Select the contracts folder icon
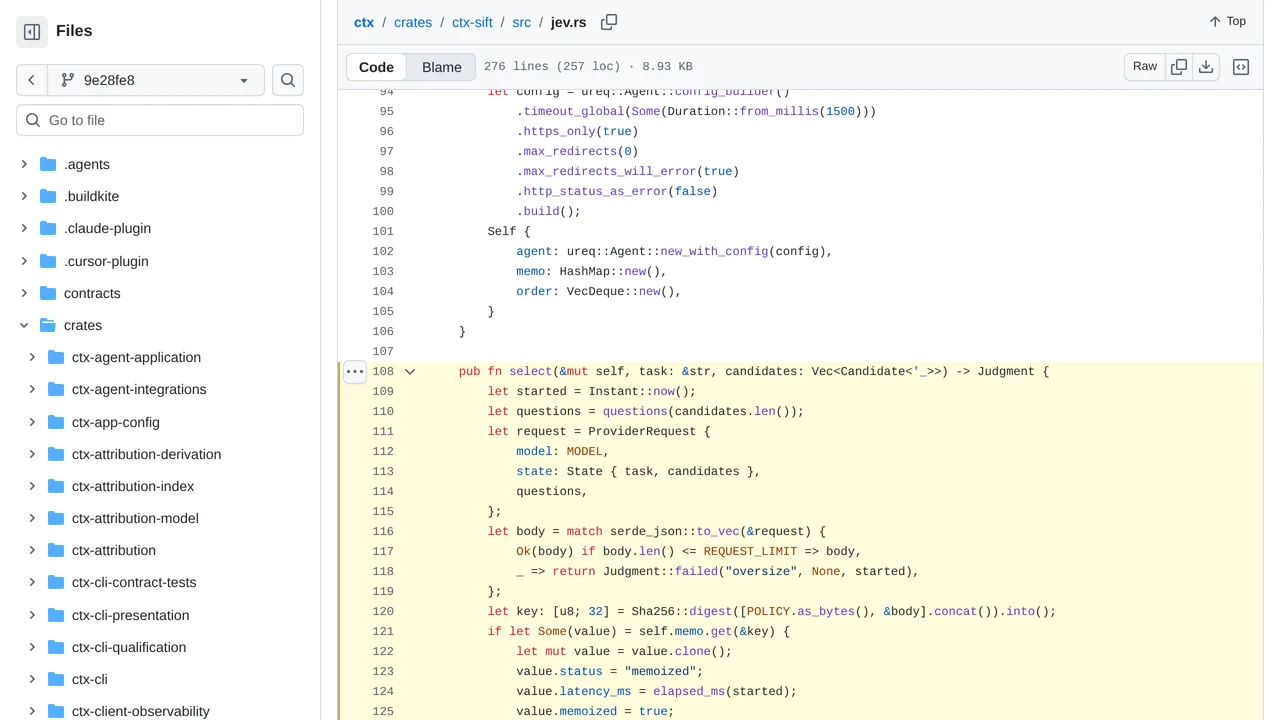Viewport: 1280px width, 720px height. pyautogui.click(x=48, y=293)
